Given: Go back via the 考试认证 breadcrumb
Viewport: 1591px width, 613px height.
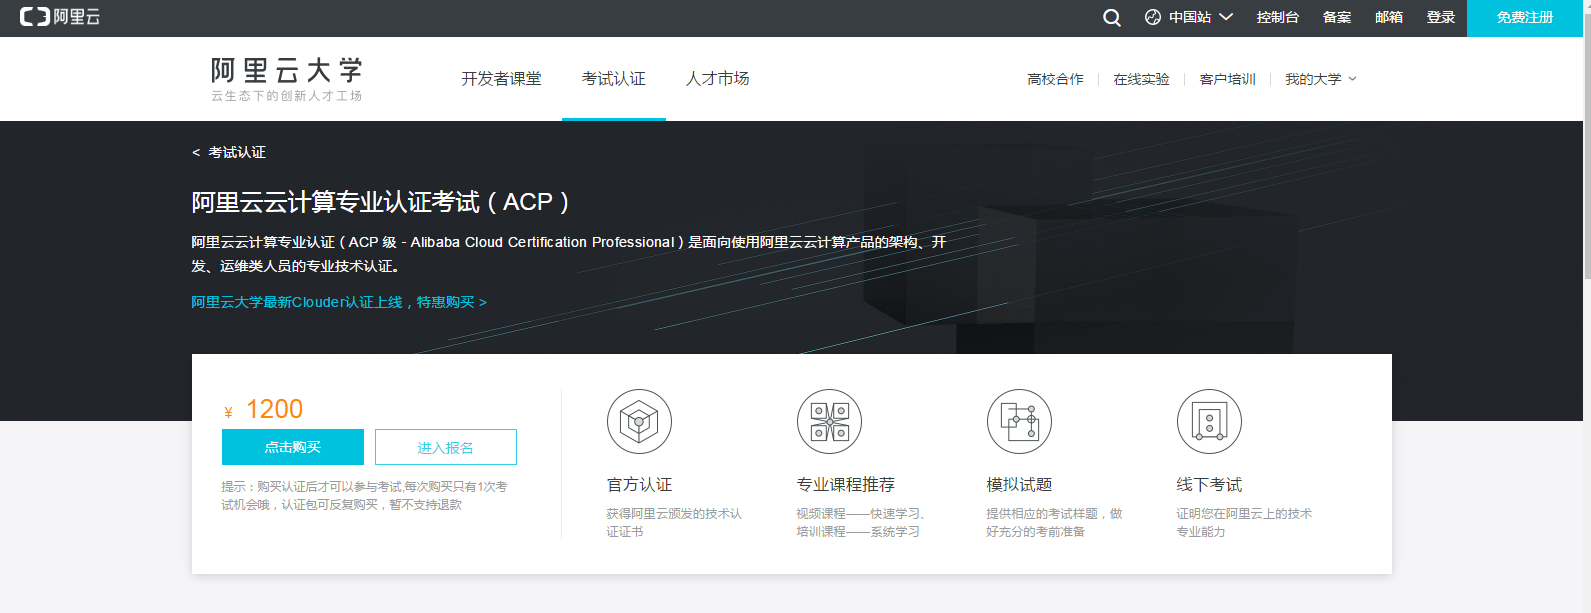Looking at the screenshot, I should (x=229, y=152).
